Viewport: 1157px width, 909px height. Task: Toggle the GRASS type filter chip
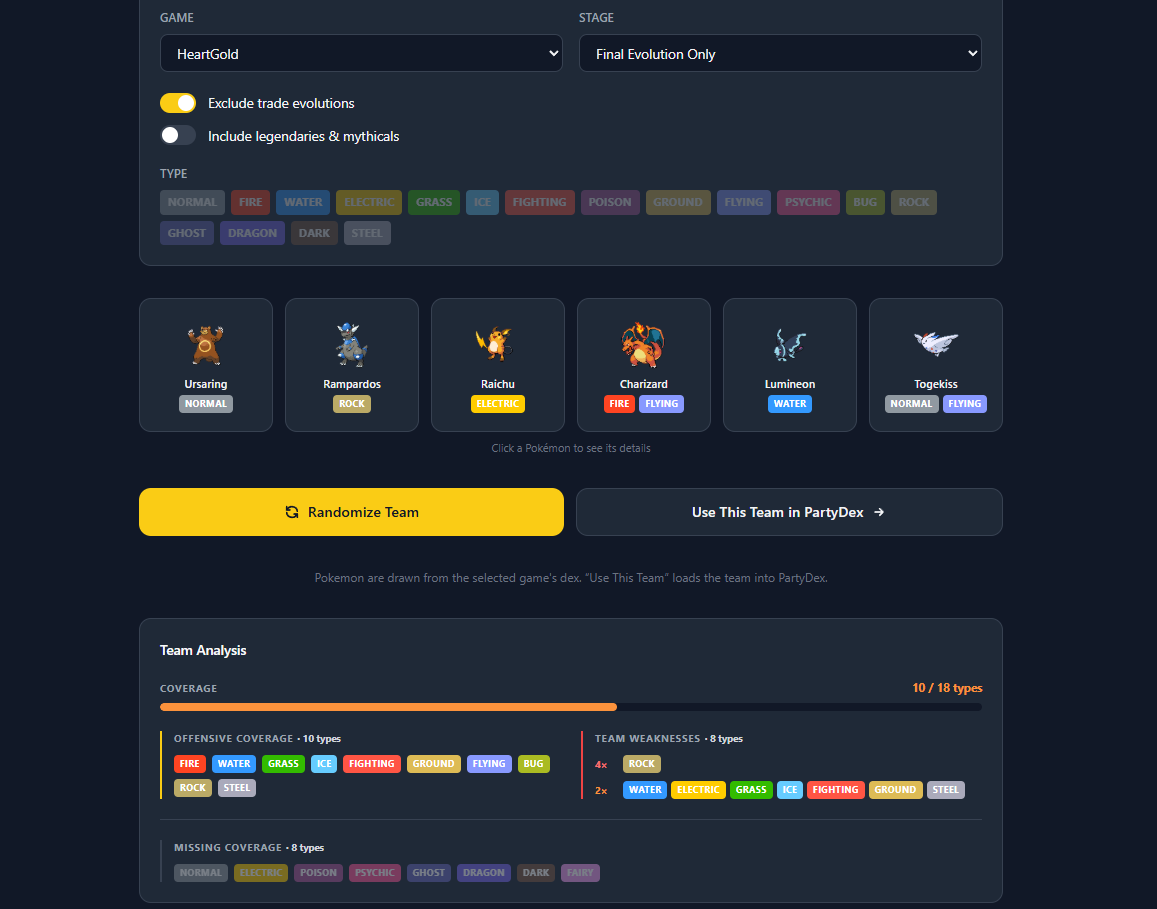[434, 202]
